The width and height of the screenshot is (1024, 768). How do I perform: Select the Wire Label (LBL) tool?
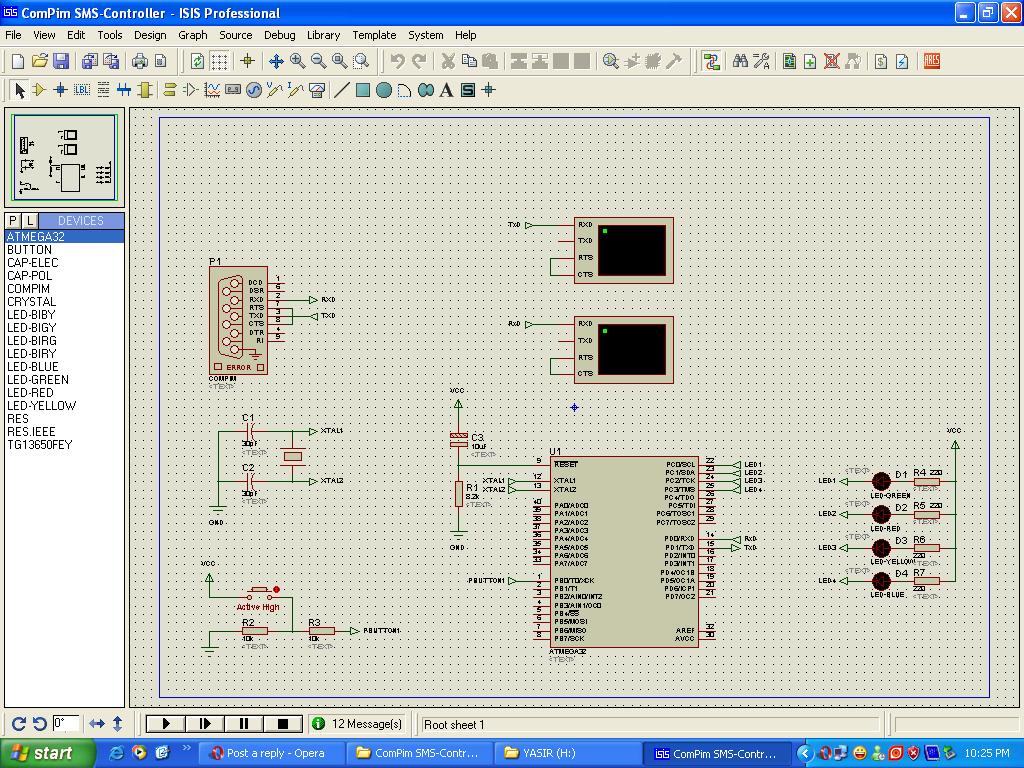[x=82, y=90]
